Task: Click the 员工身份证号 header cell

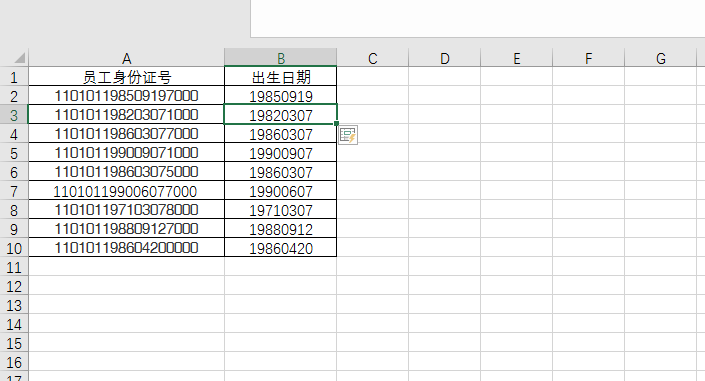Action: pos(126,77)
